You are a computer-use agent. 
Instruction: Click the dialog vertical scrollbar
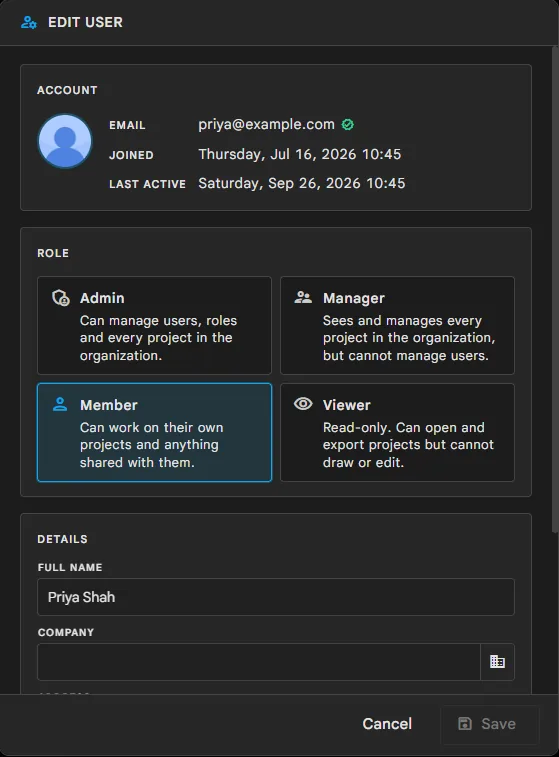coord(555,290)
